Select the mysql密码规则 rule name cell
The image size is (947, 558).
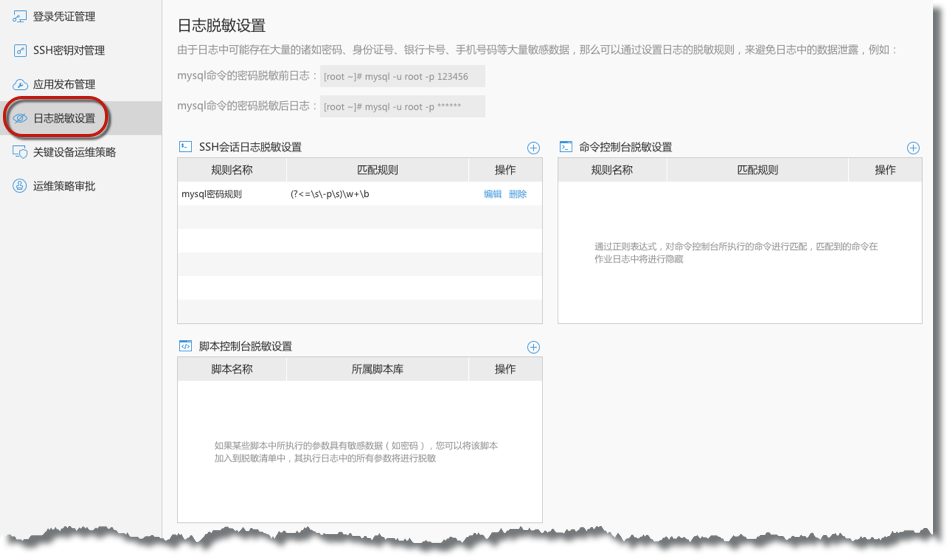(x=212, y=194)
